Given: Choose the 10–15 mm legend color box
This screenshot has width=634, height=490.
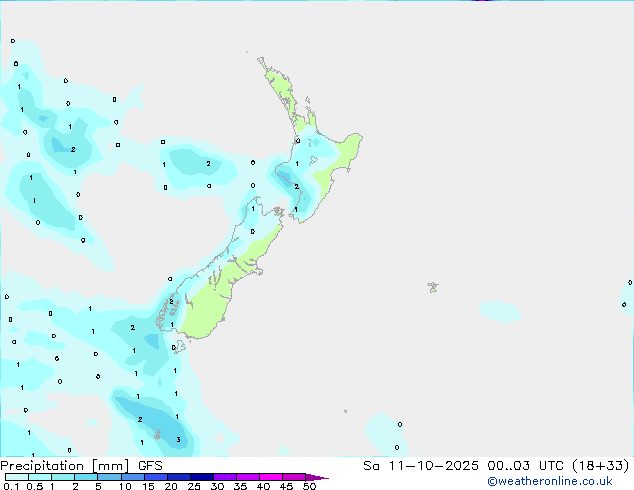Looking at the screenshot, I should (133, 477).
